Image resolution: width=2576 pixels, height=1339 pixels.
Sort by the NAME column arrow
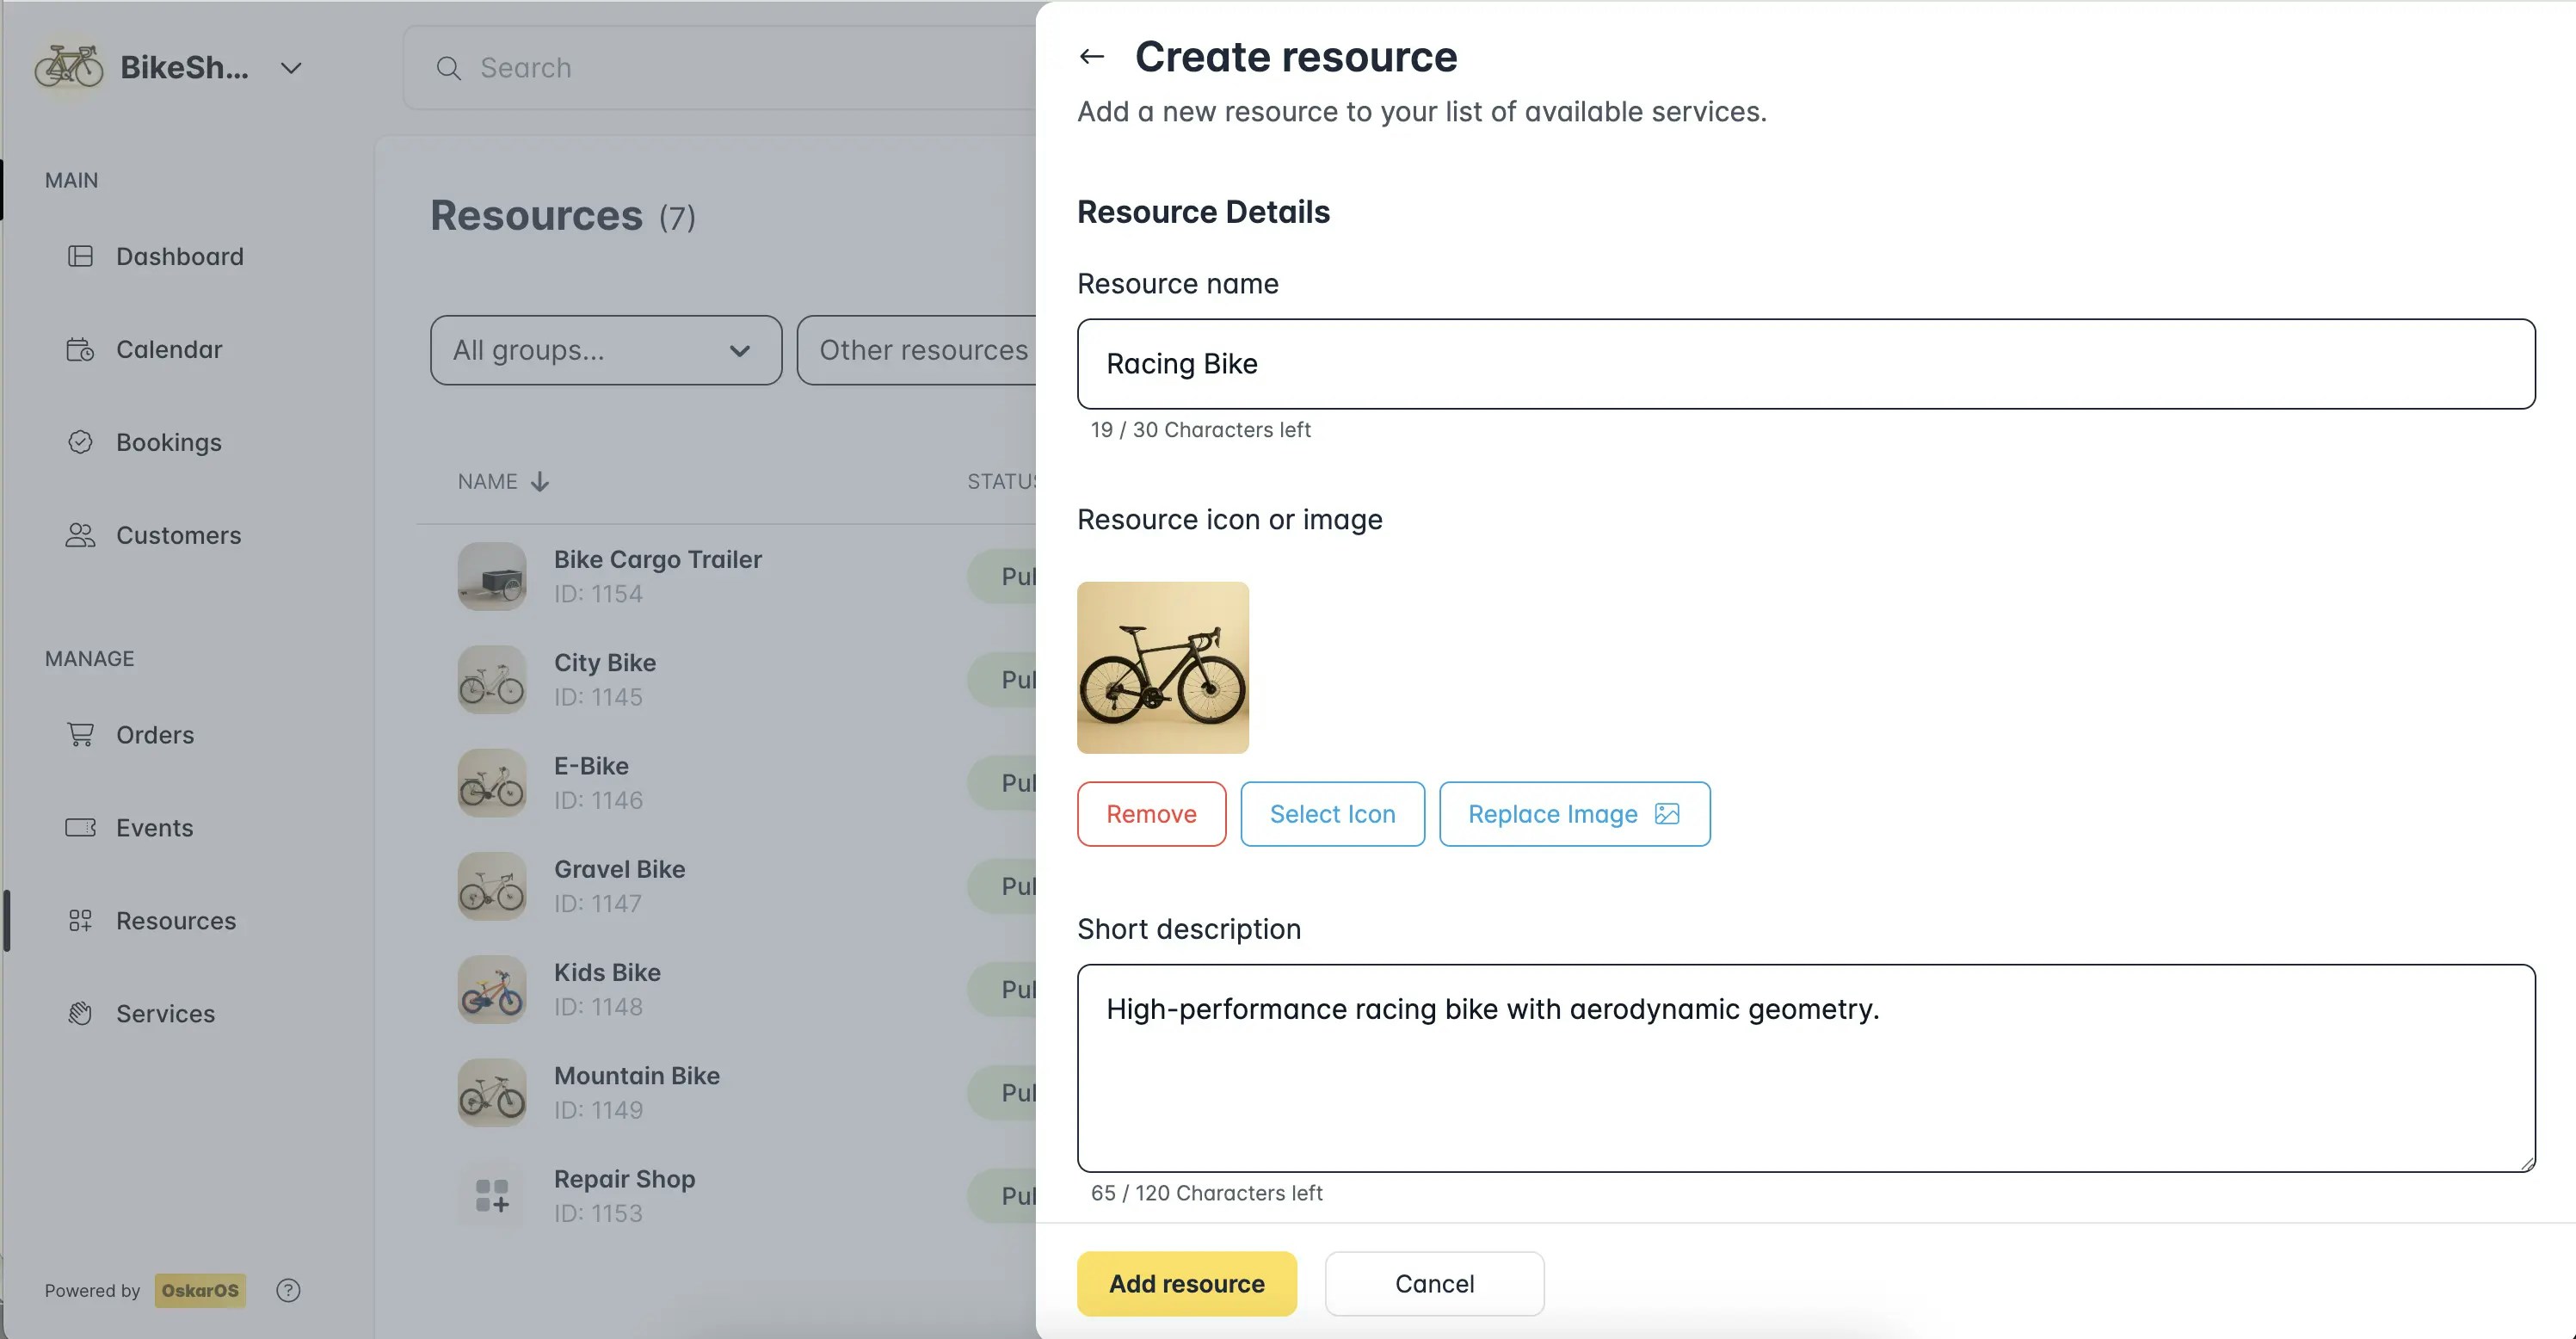point(540,482)
